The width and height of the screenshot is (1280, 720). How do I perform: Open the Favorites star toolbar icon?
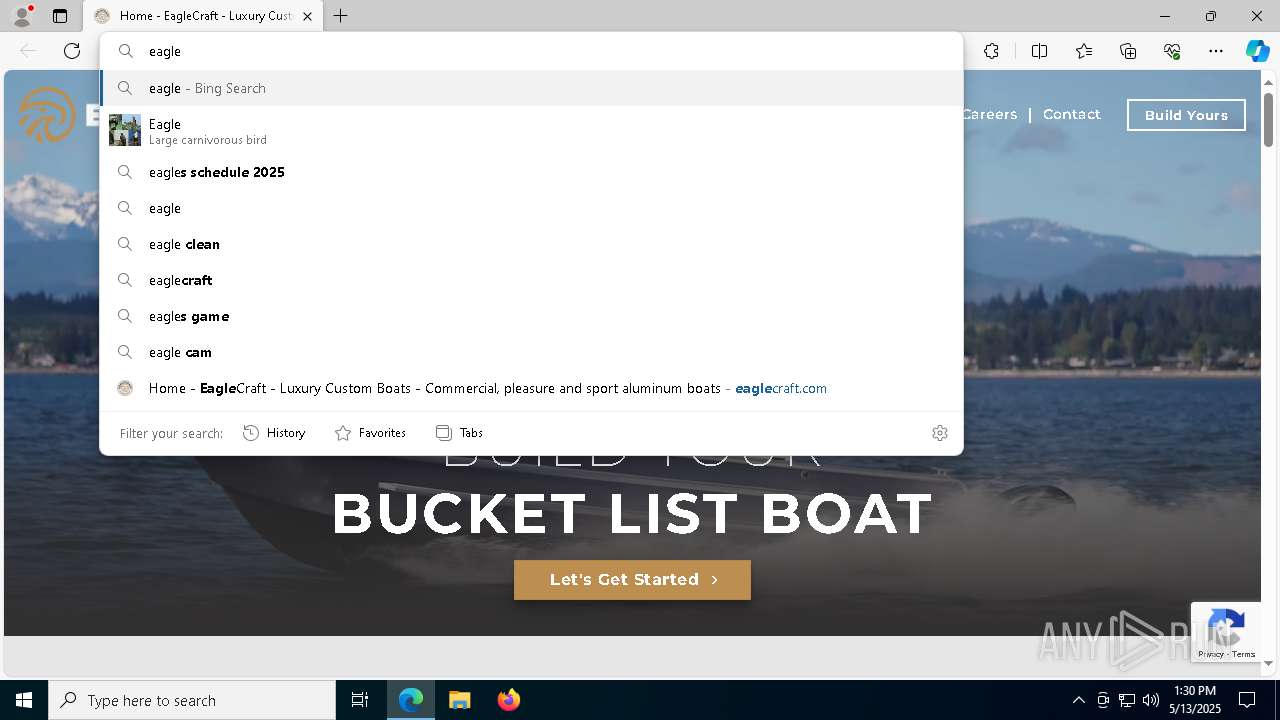coord(1084,51)
